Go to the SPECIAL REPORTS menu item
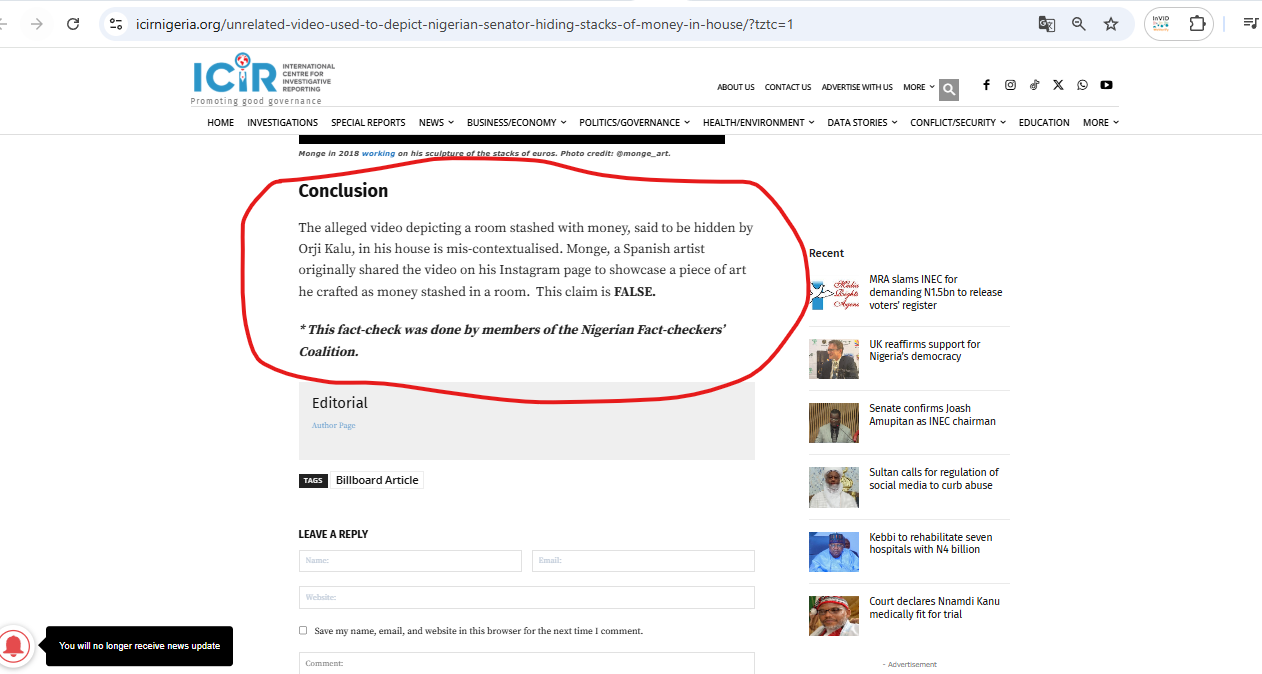 368,123
